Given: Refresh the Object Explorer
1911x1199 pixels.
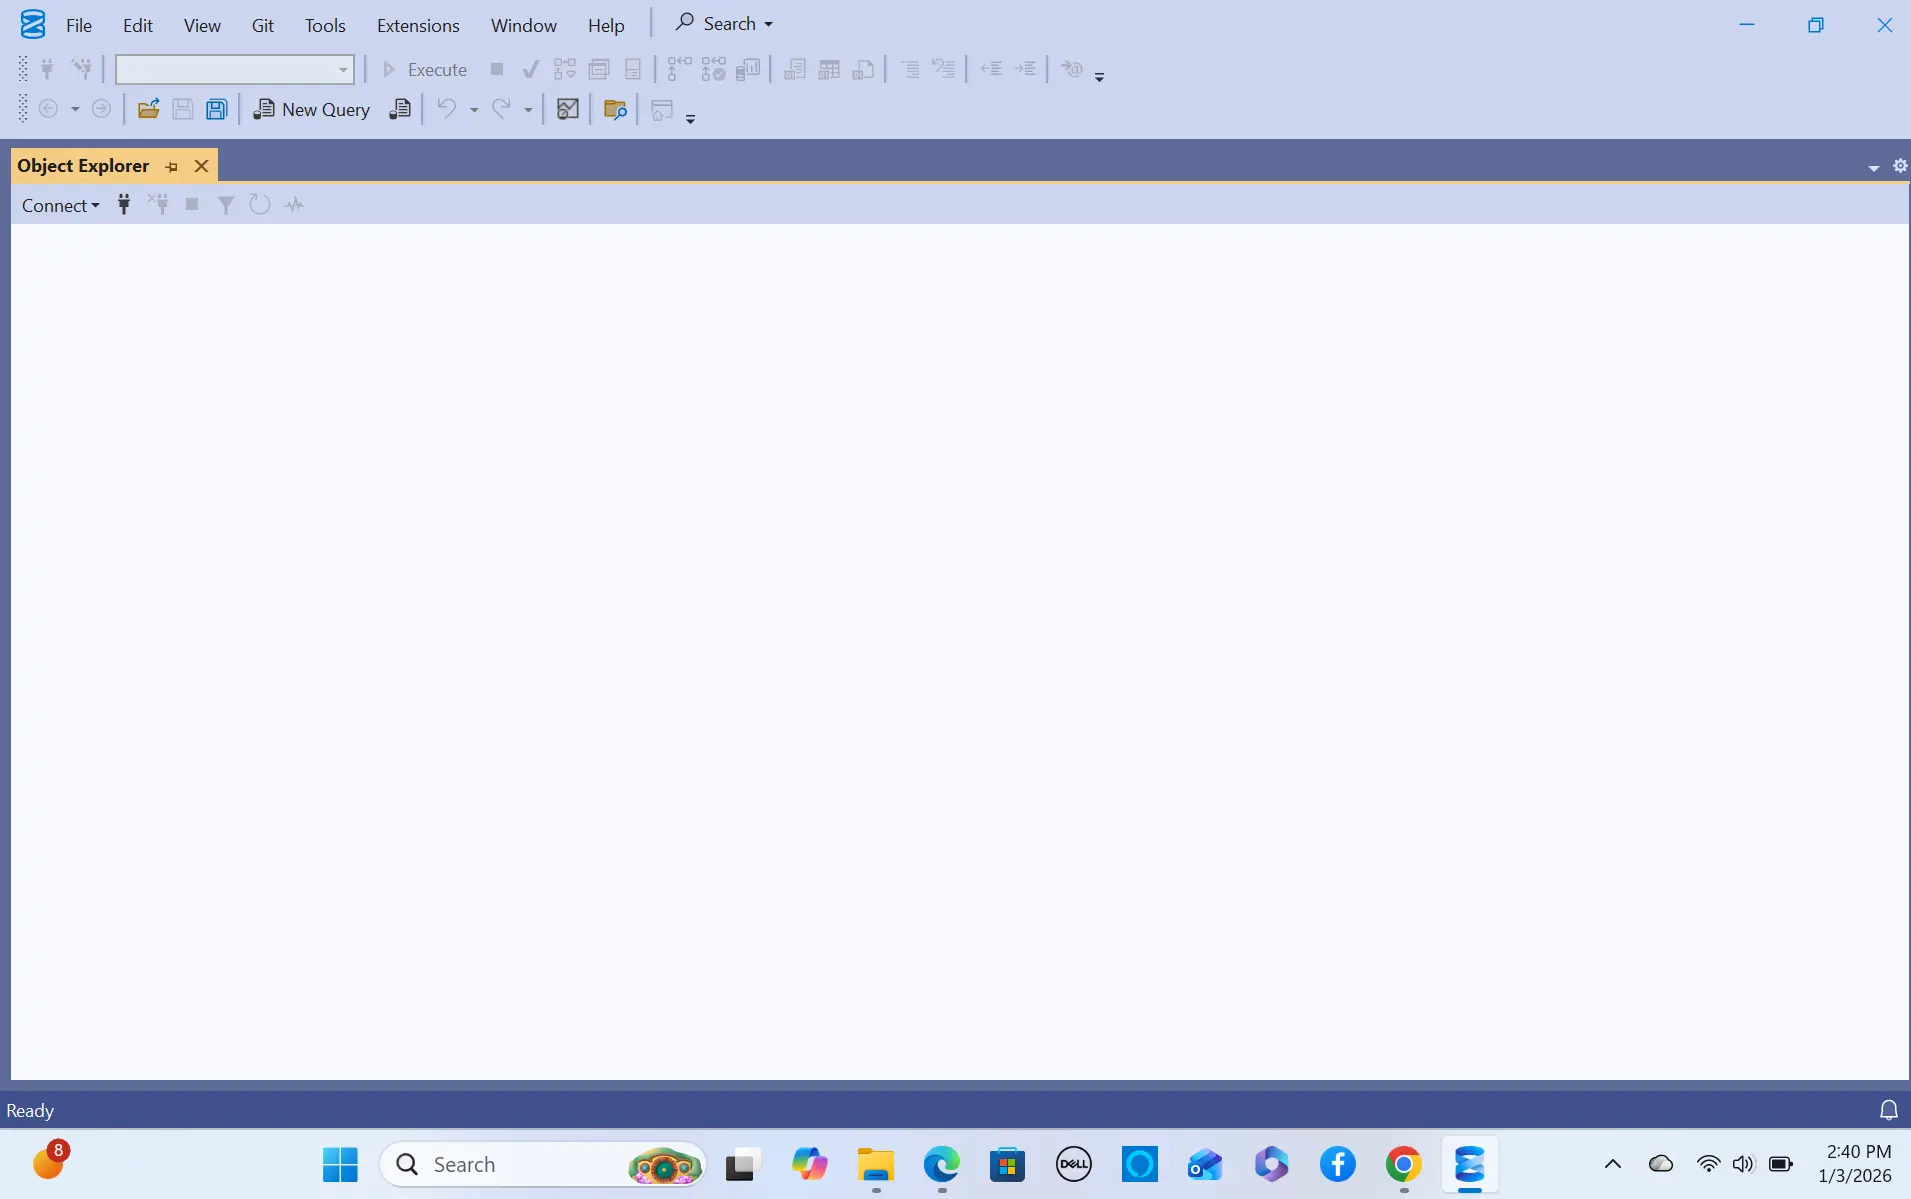Looking at the screenshot, I should 260,205.
